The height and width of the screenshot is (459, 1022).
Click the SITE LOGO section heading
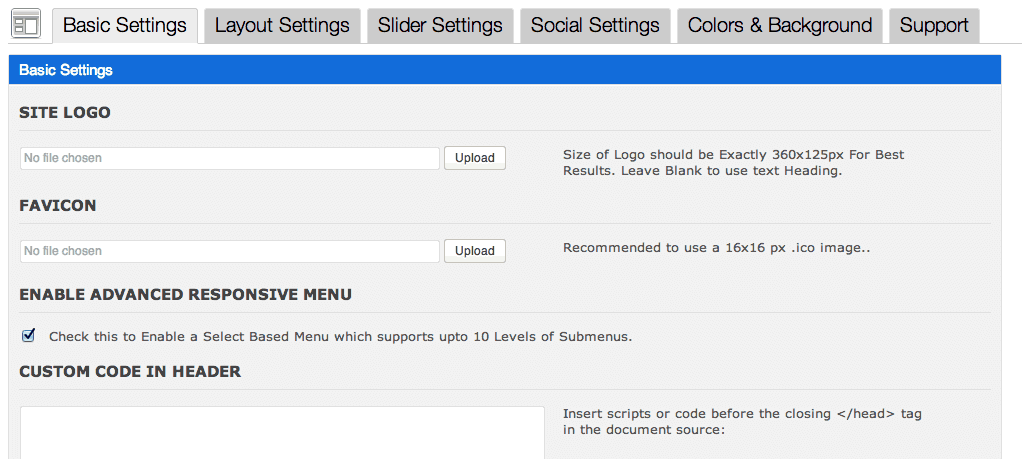65,113
